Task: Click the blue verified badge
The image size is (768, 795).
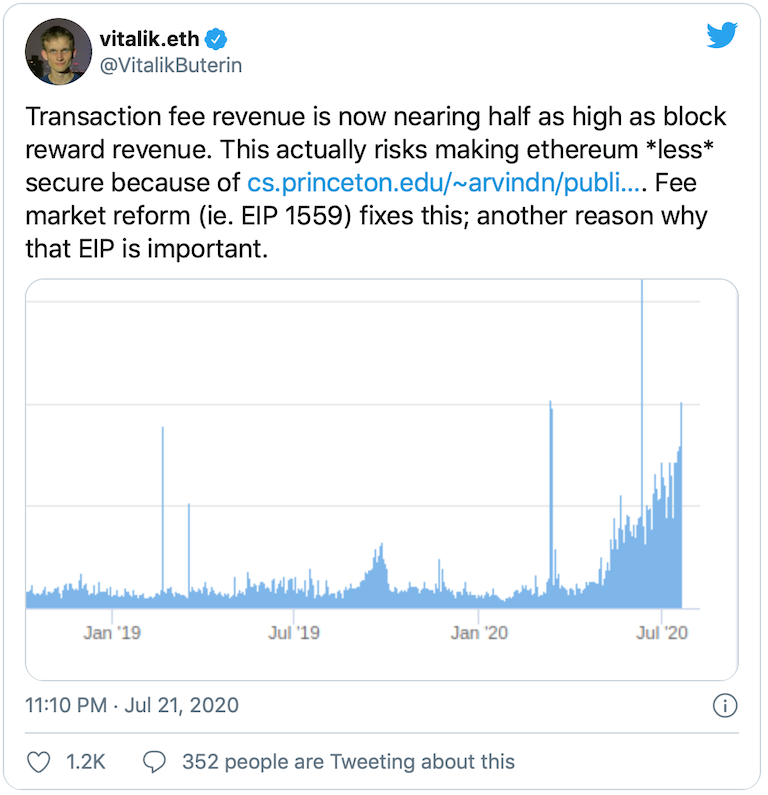Action: (x=216, y=39)
